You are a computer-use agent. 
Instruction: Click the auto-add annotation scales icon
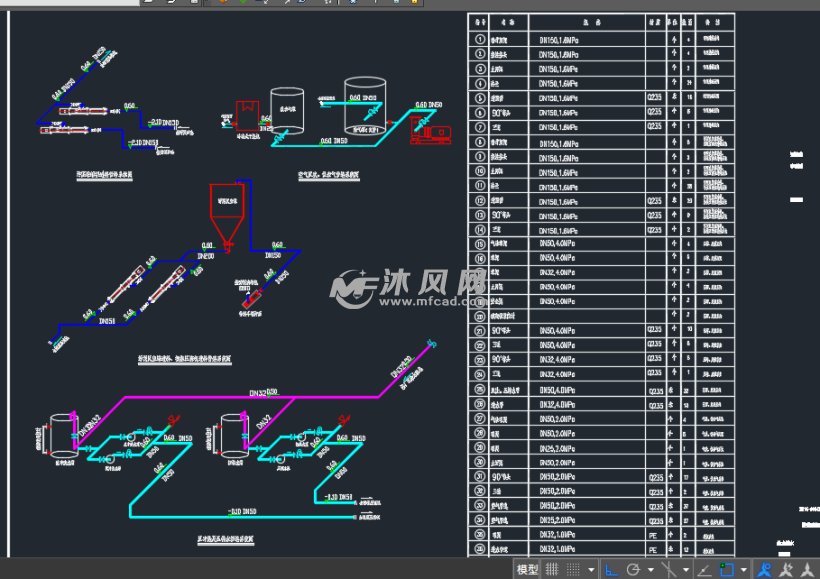pyautogui.click(x=786, y=570)
